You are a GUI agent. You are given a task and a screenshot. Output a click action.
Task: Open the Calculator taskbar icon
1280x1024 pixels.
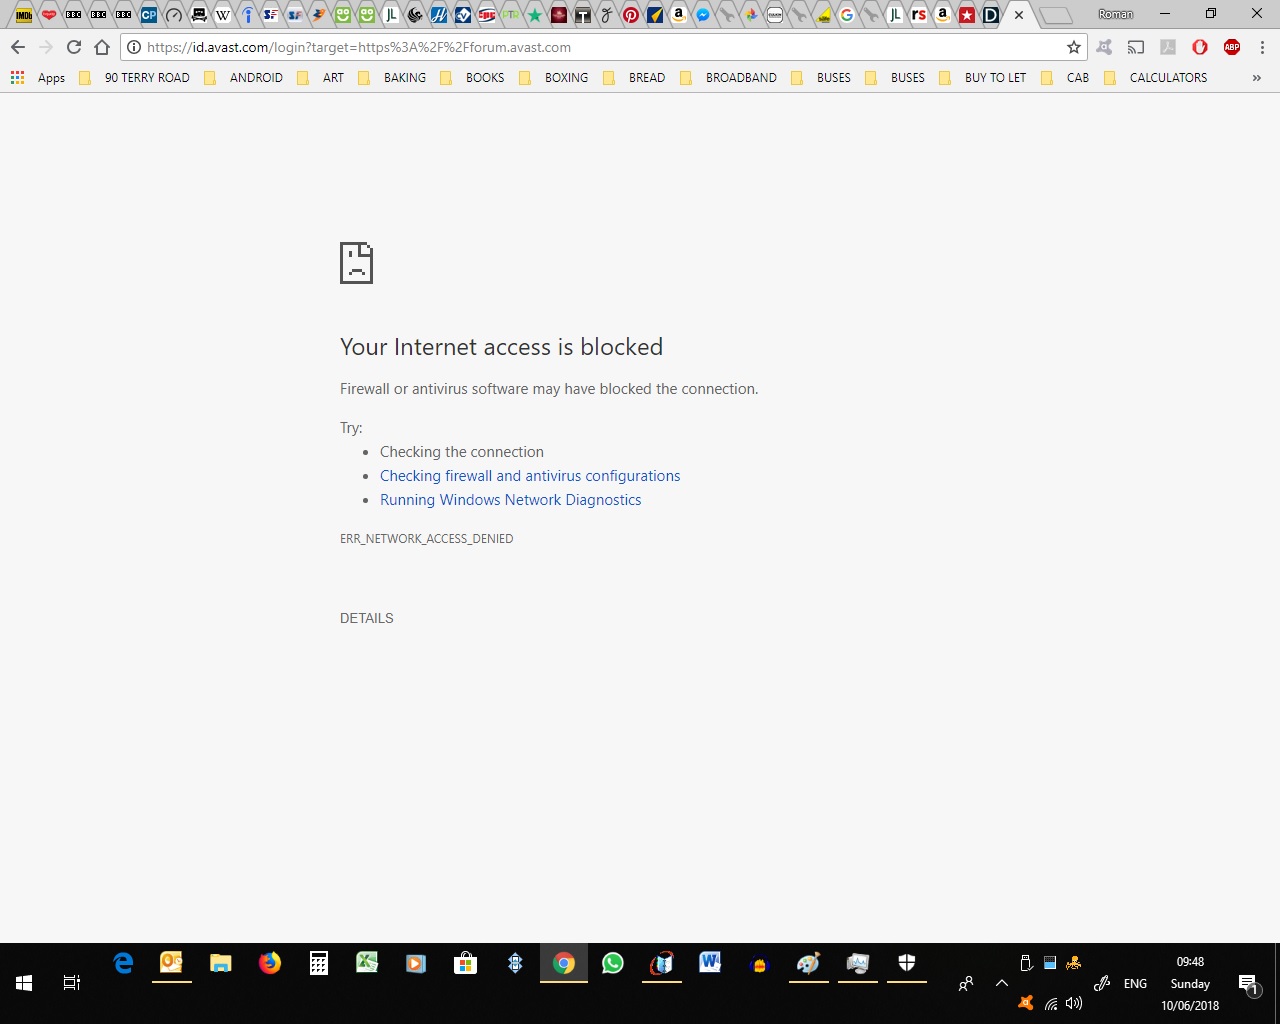(319, 963)
